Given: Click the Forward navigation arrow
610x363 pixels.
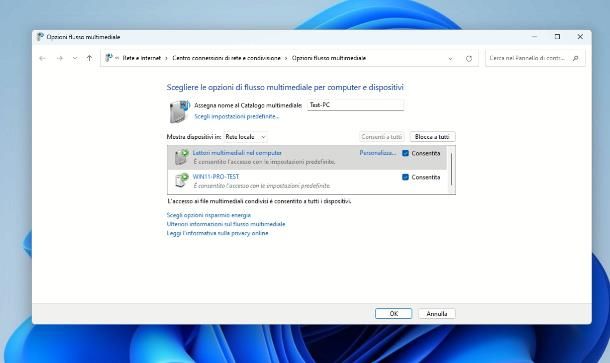Looking at the screenshot, I should [x=60, y=58].
